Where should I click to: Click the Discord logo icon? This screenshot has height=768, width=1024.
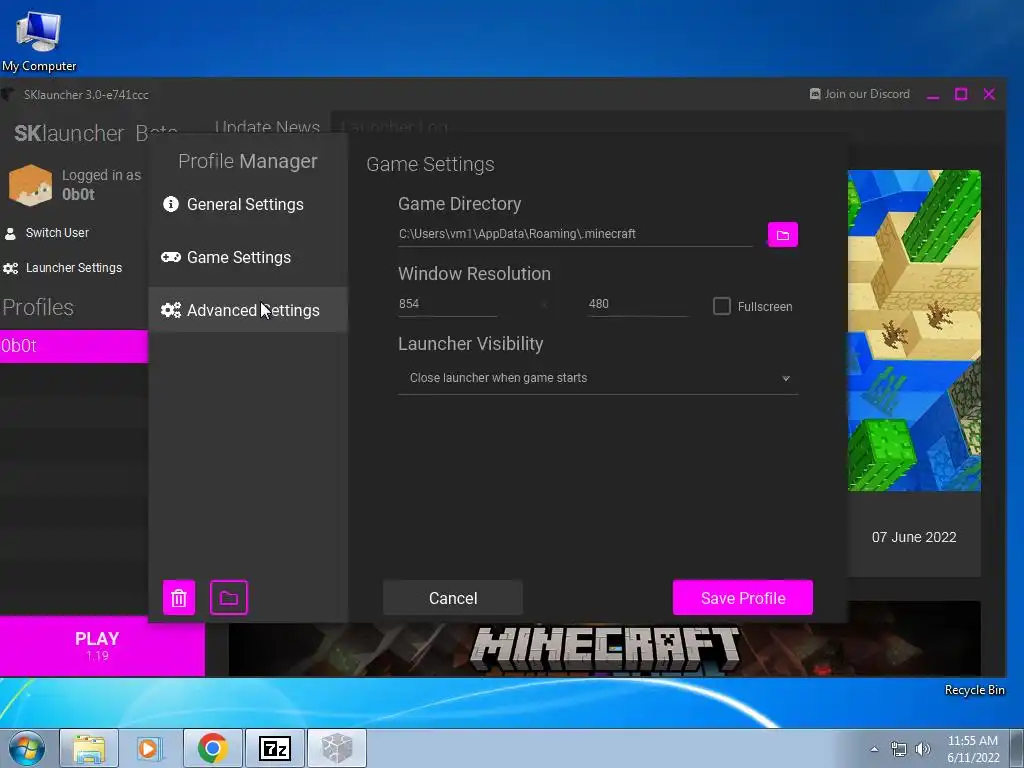tap(815, 94)
